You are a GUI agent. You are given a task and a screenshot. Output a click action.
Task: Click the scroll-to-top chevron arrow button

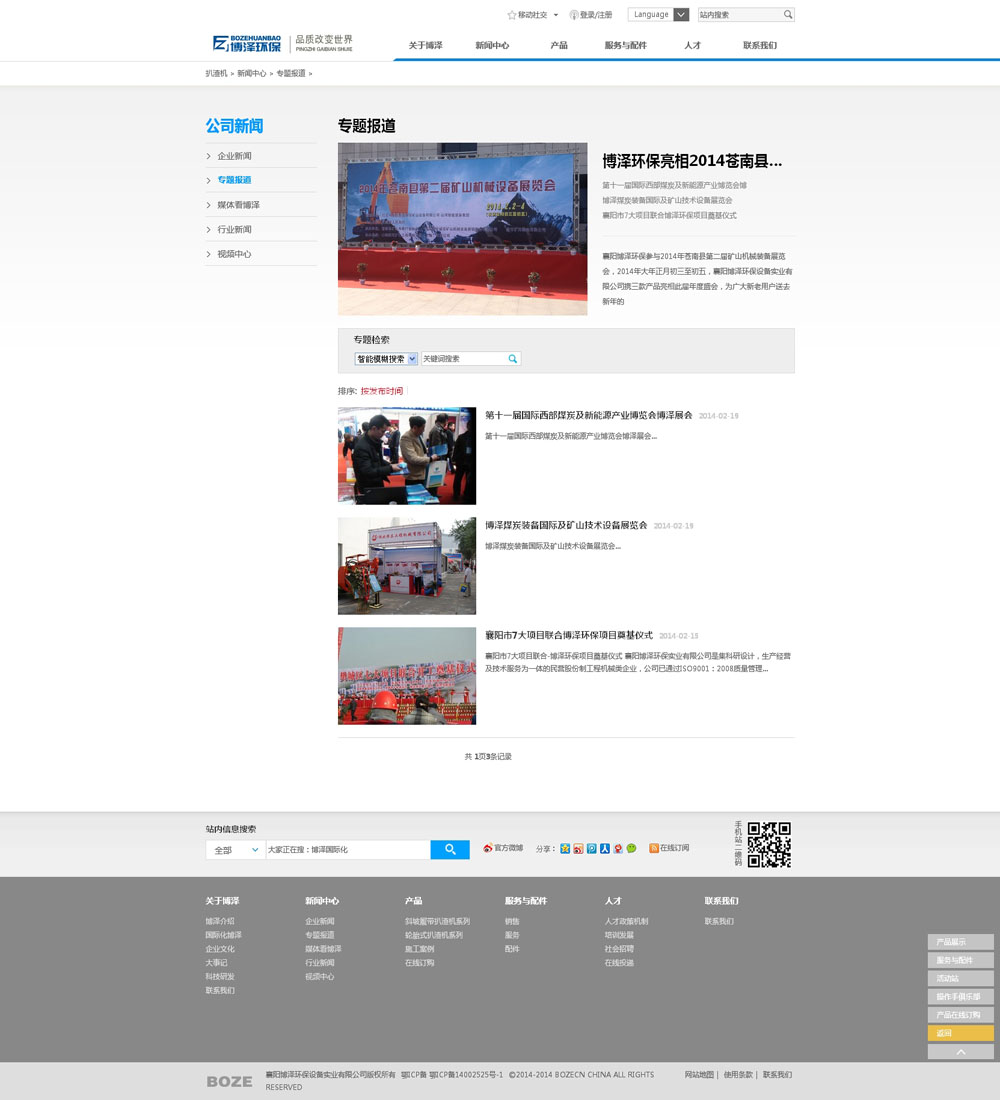[960, 1052]
